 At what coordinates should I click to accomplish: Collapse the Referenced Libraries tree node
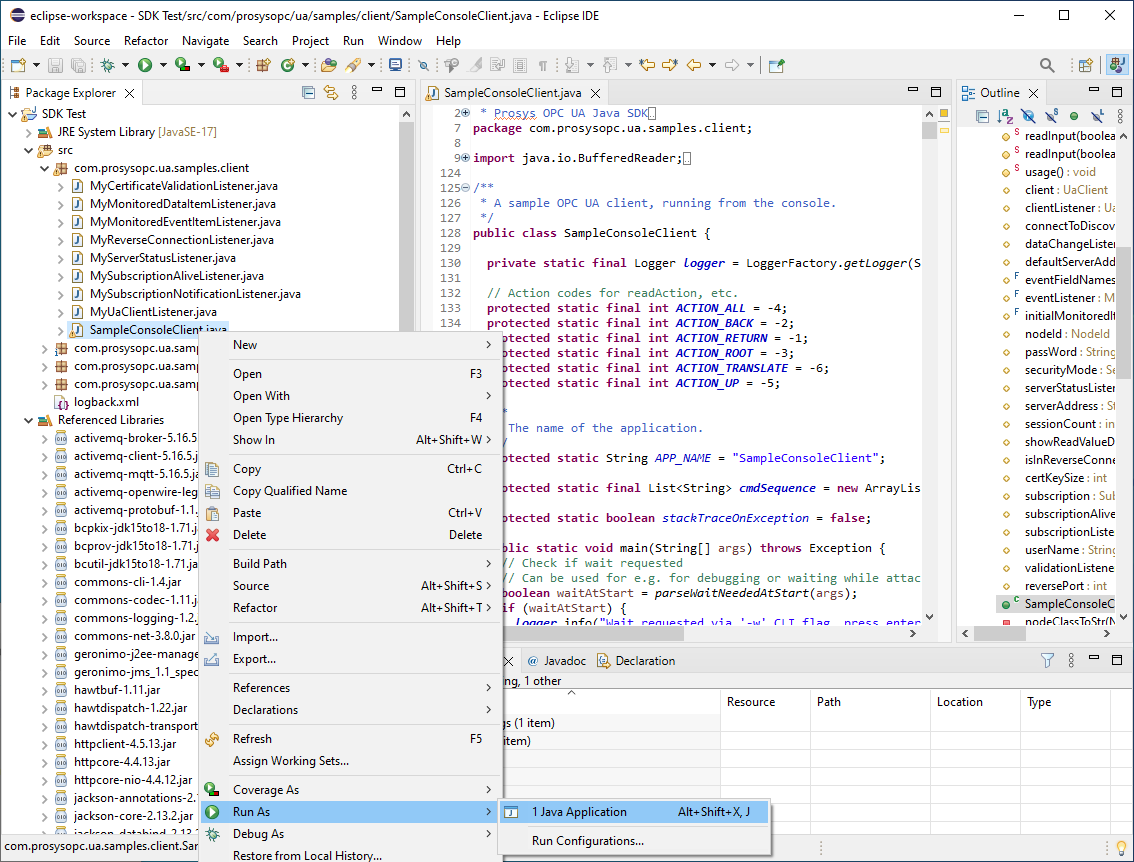click(29, 420)
